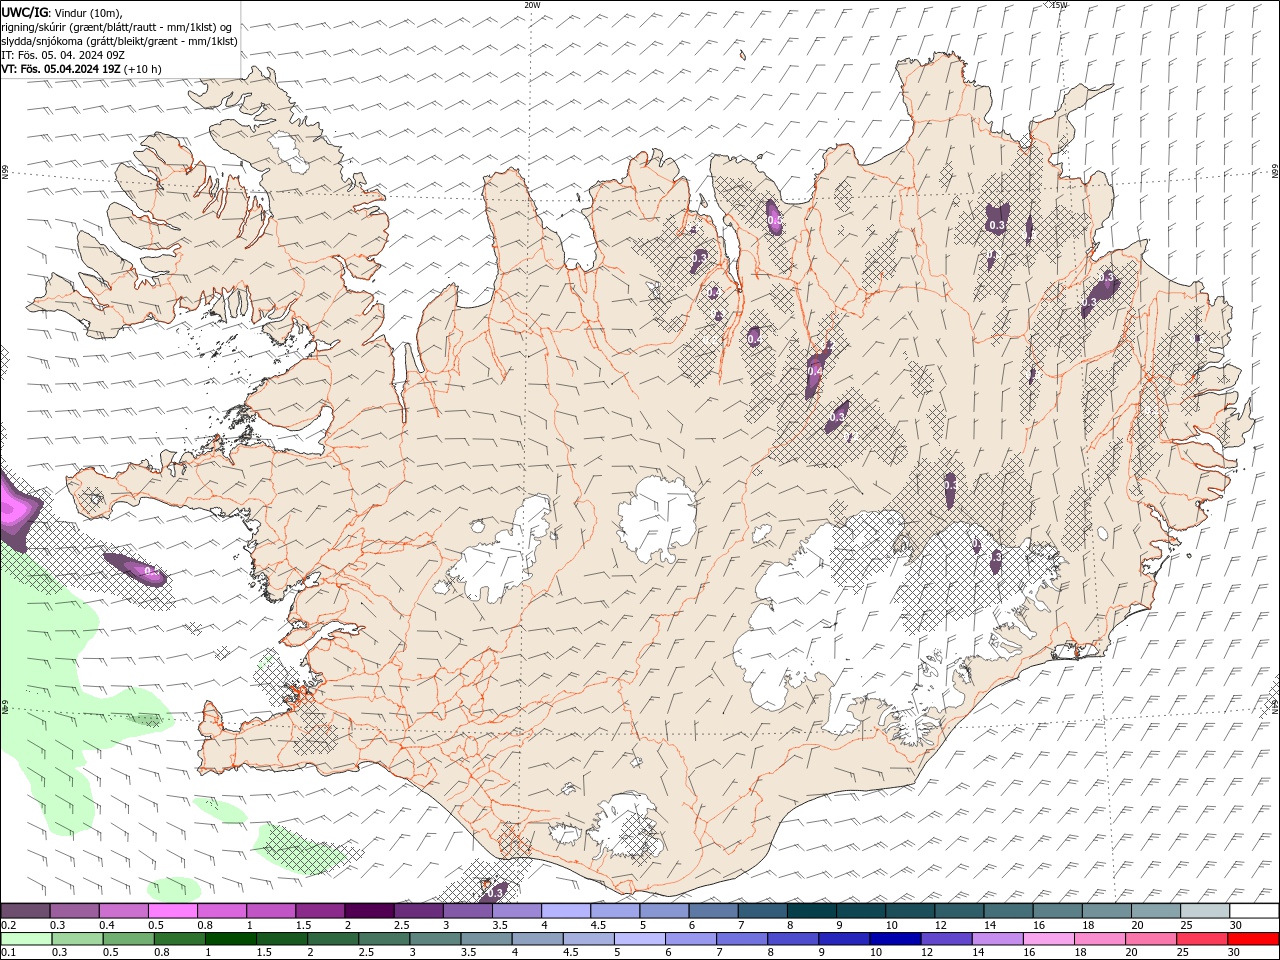1280x960 pixels.
Task: Select upper scale swatch between 25 and 30
Action: [x=1206, y=910]
